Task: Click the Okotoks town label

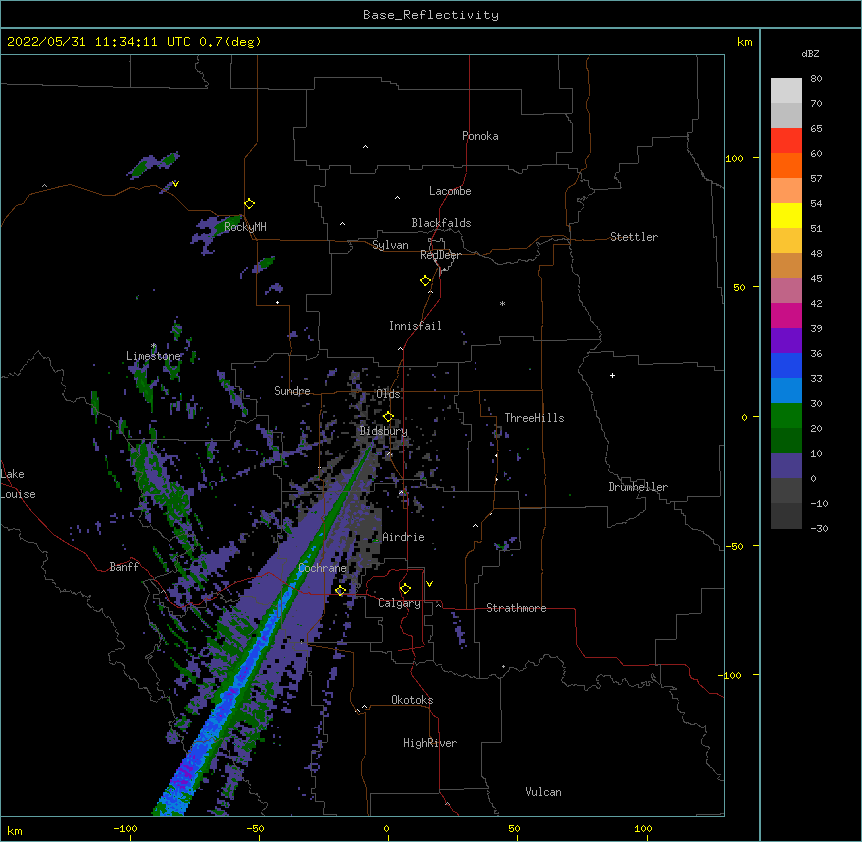Action: click(412, 700)
